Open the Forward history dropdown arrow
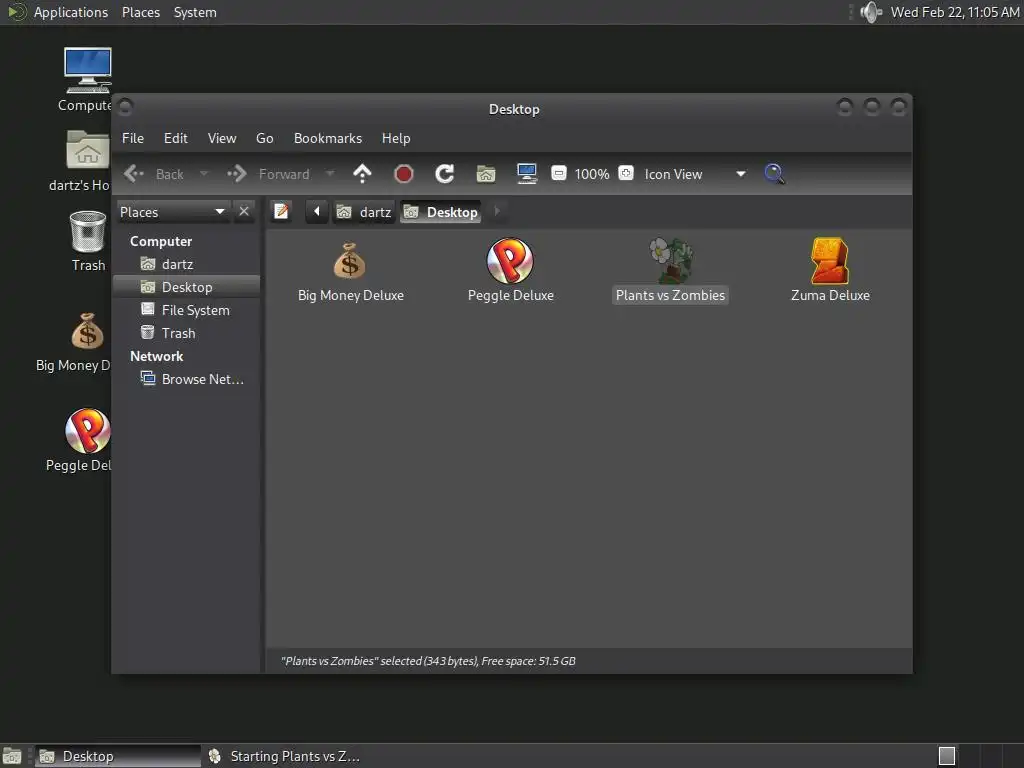 pyautogui.click(x=330, y=174)
